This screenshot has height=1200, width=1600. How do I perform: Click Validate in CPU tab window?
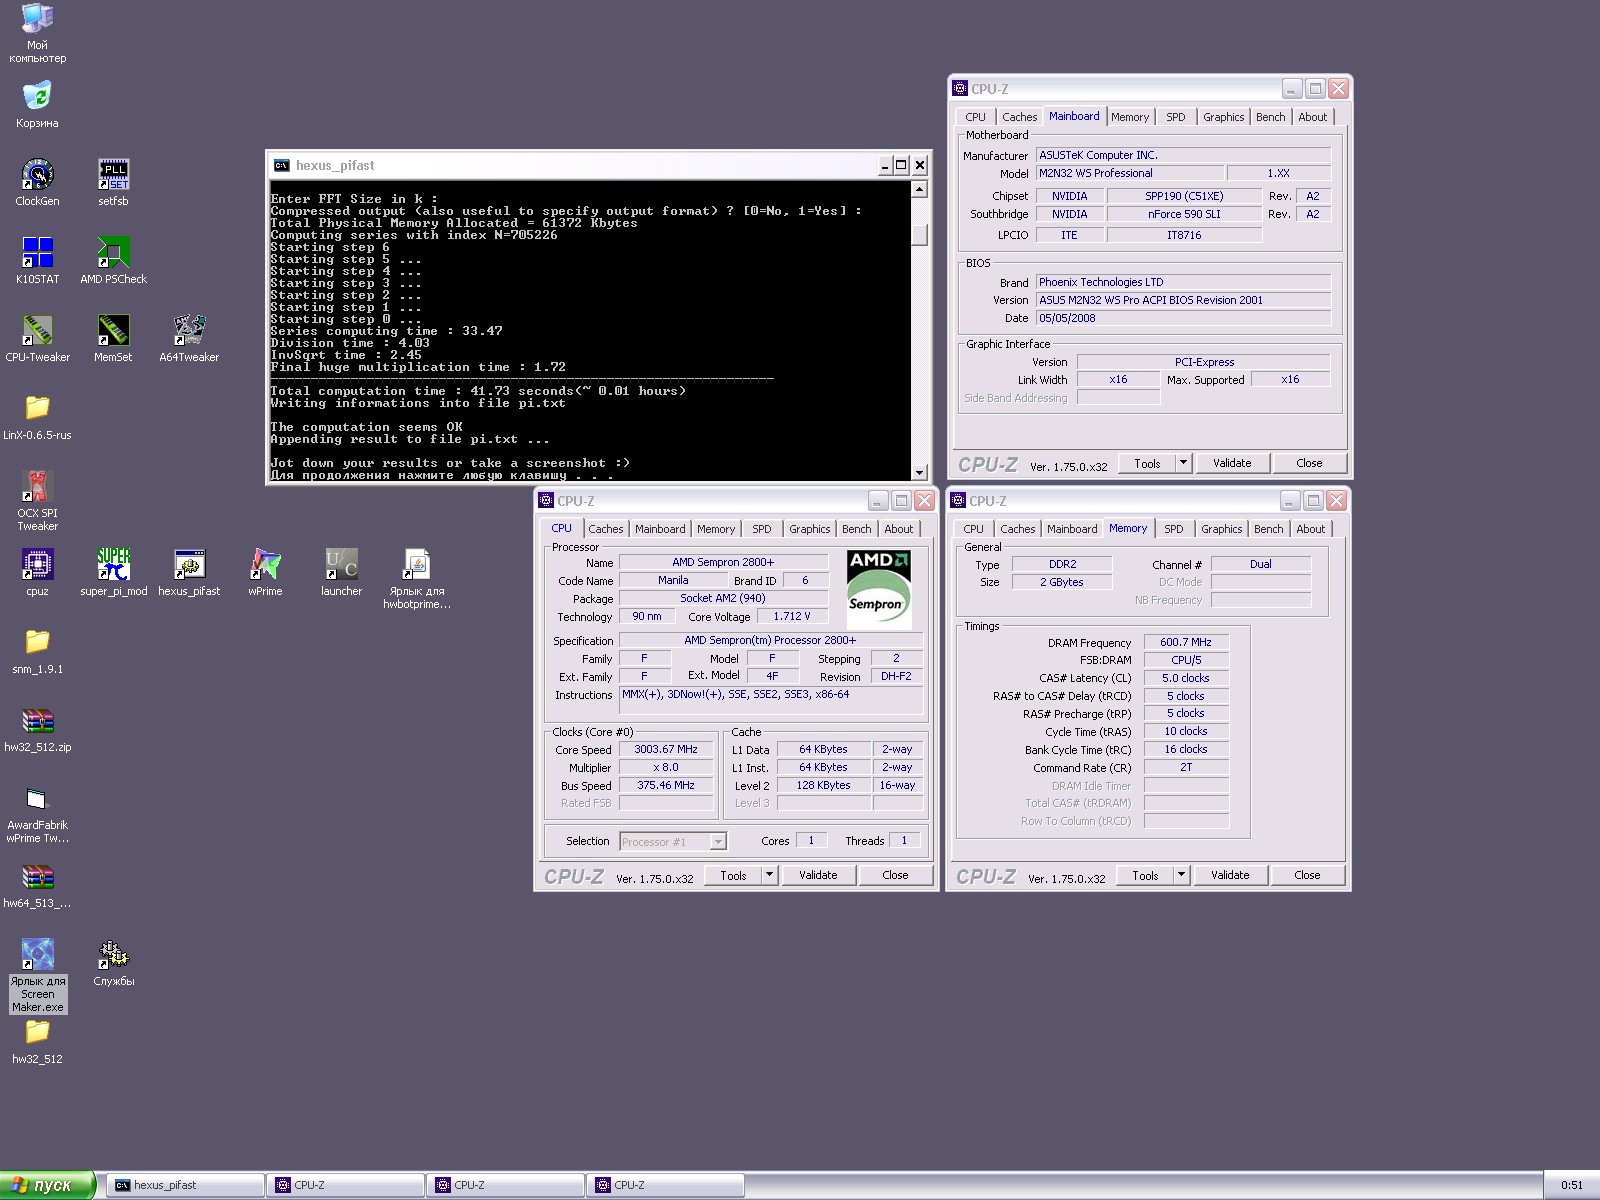818,875
